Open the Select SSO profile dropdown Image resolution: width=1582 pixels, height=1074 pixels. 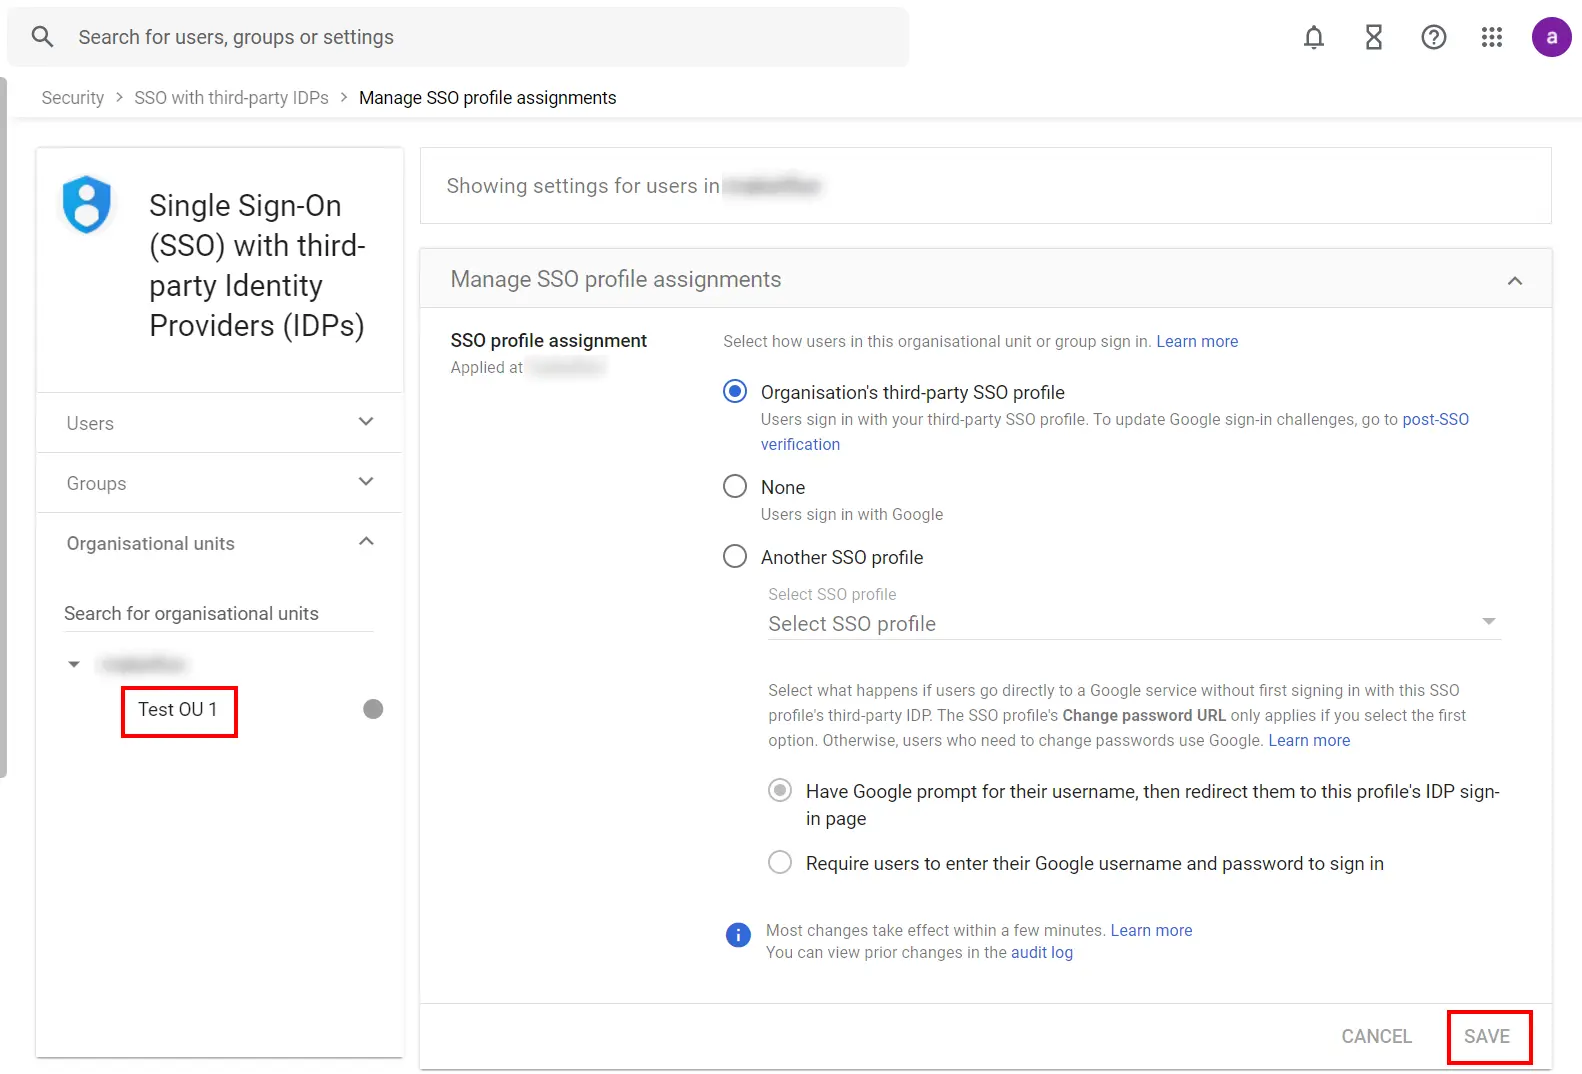(1134, 623)
